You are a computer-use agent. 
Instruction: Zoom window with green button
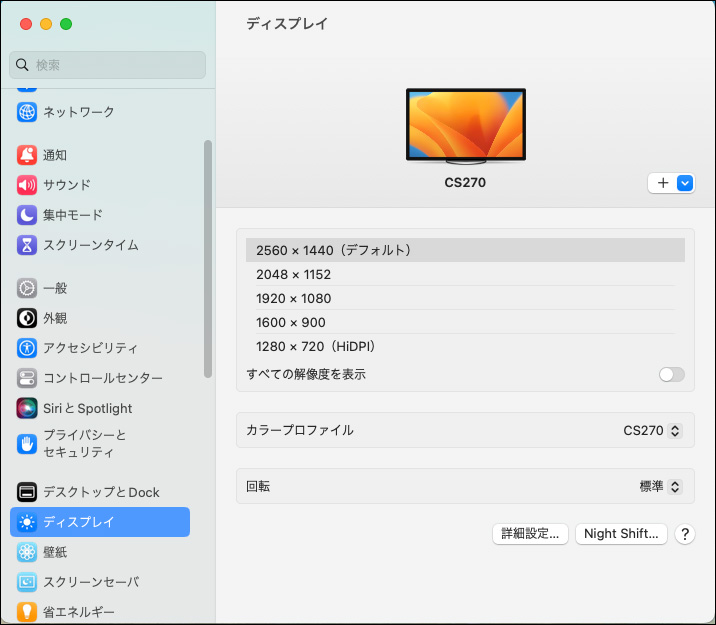point(66,24)
